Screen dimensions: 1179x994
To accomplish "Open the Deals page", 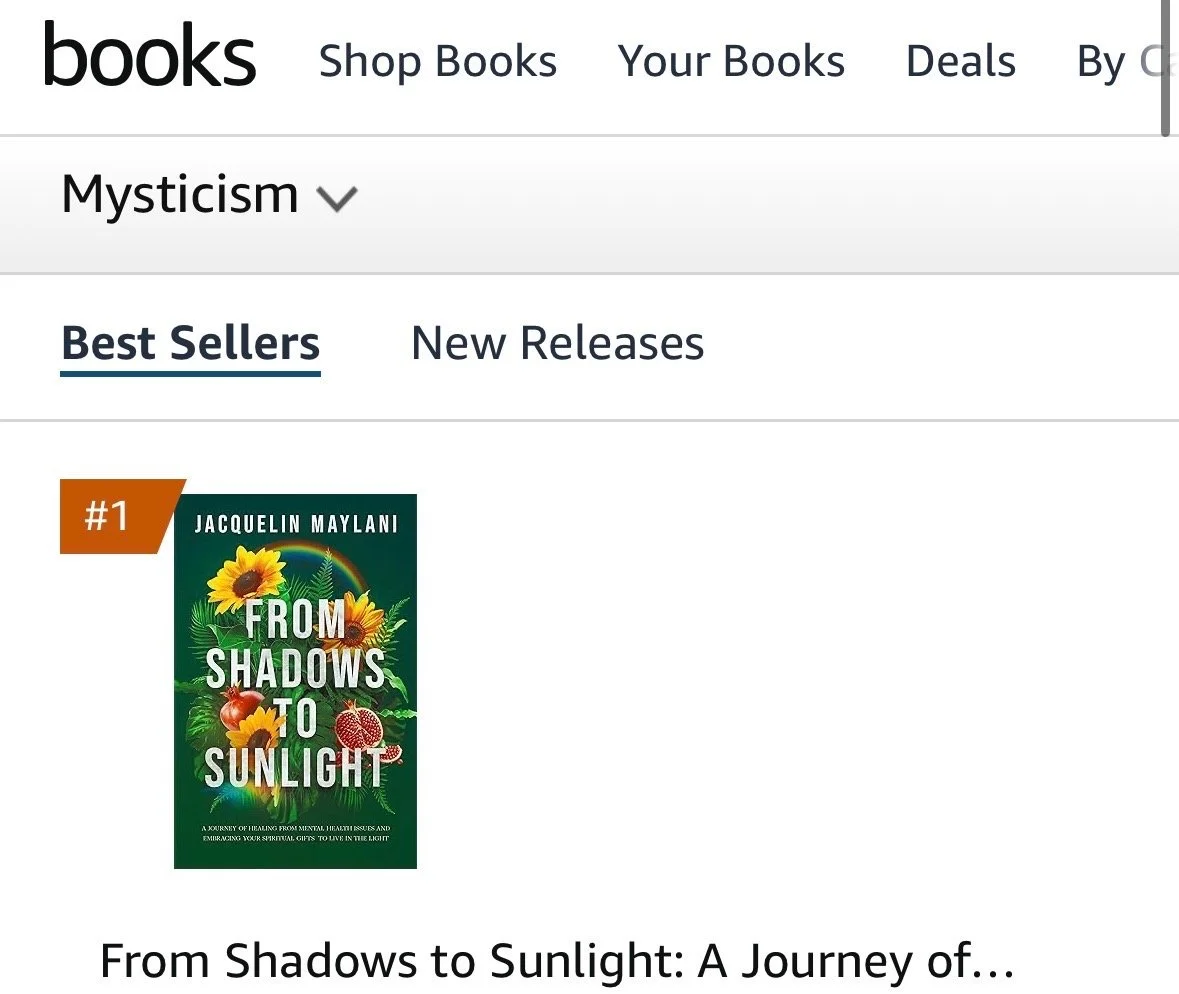I will click(961, 62).
